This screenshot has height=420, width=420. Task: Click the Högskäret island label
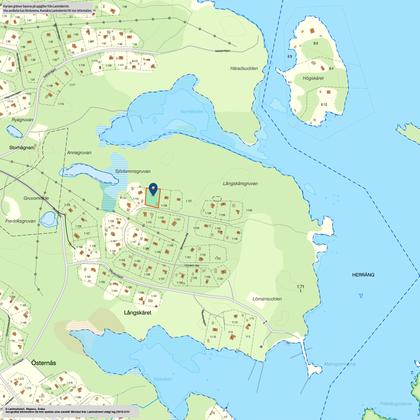(313, 78)
